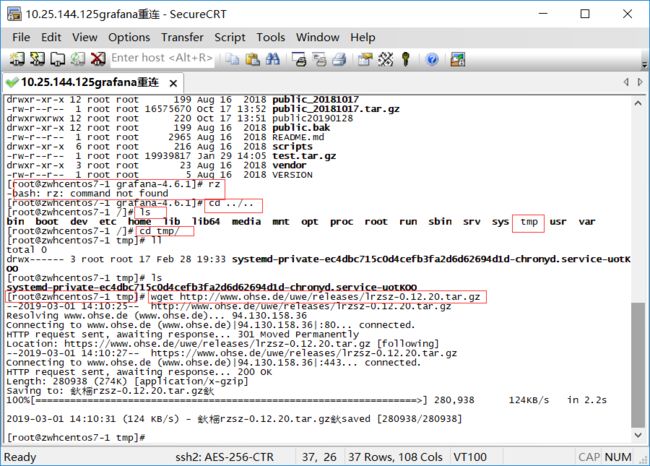650x466 pixels.
Task: Click the 'NUM' status indicator
Action: (618, 457)
